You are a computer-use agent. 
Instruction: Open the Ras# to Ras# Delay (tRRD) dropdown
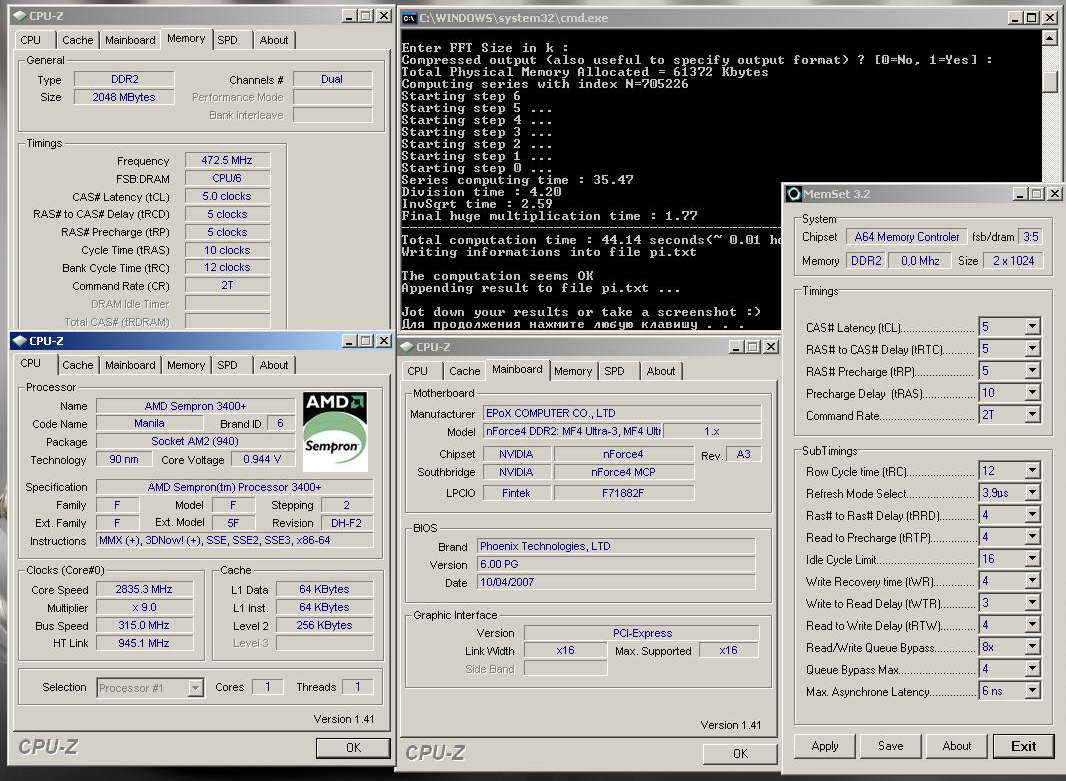coord(1032,515)
